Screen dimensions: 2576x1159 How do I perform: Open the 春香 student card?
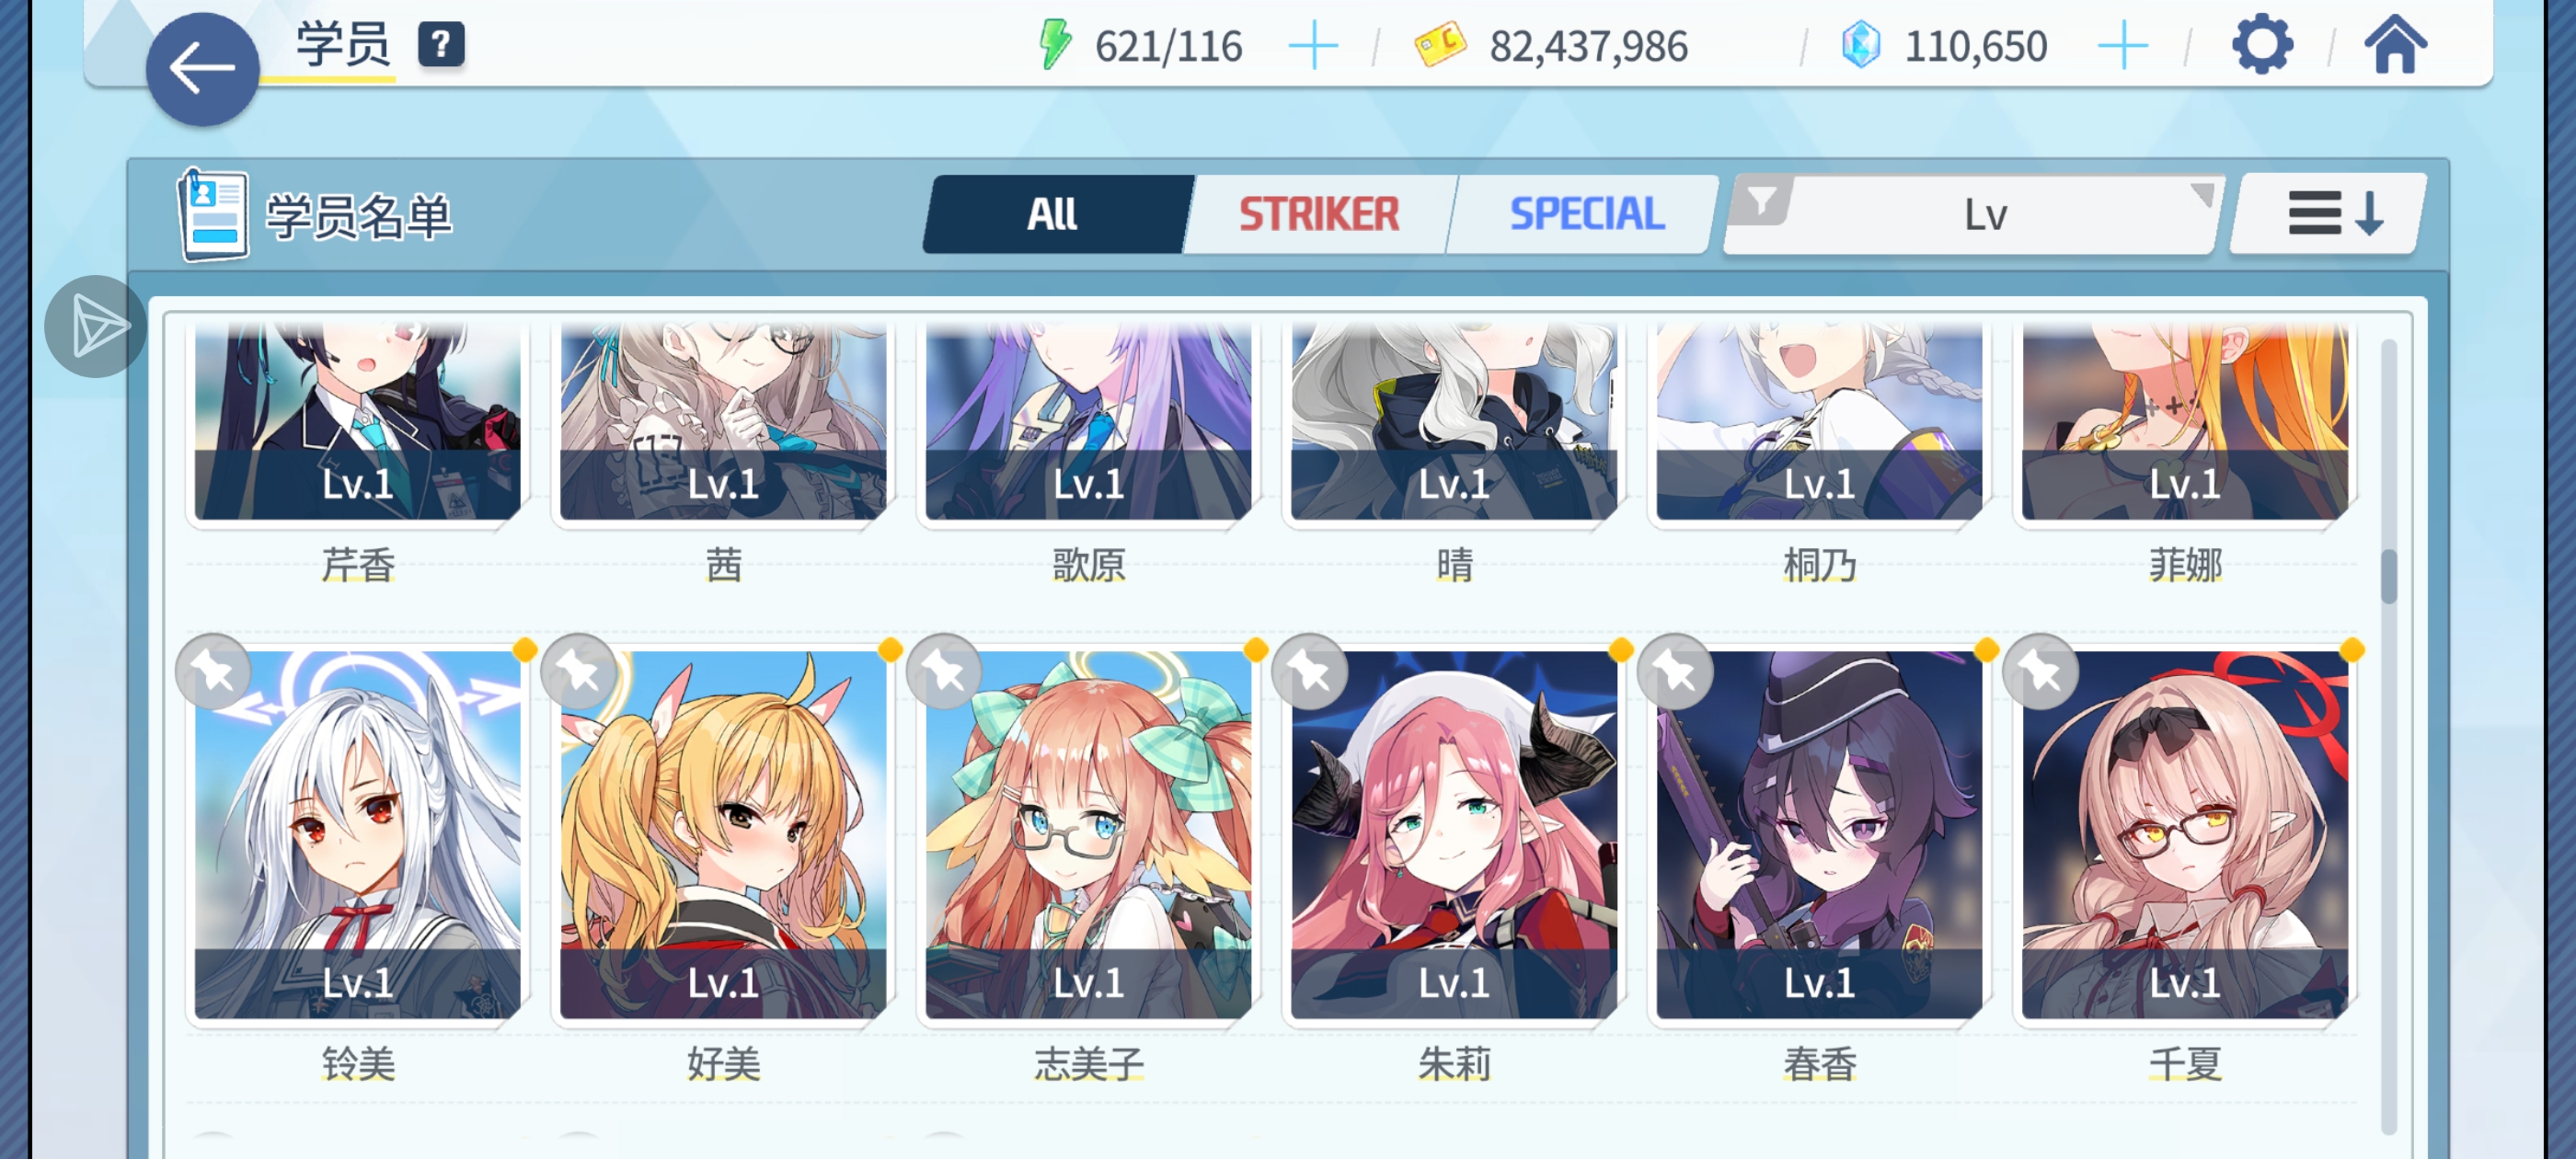[1819, 835]
